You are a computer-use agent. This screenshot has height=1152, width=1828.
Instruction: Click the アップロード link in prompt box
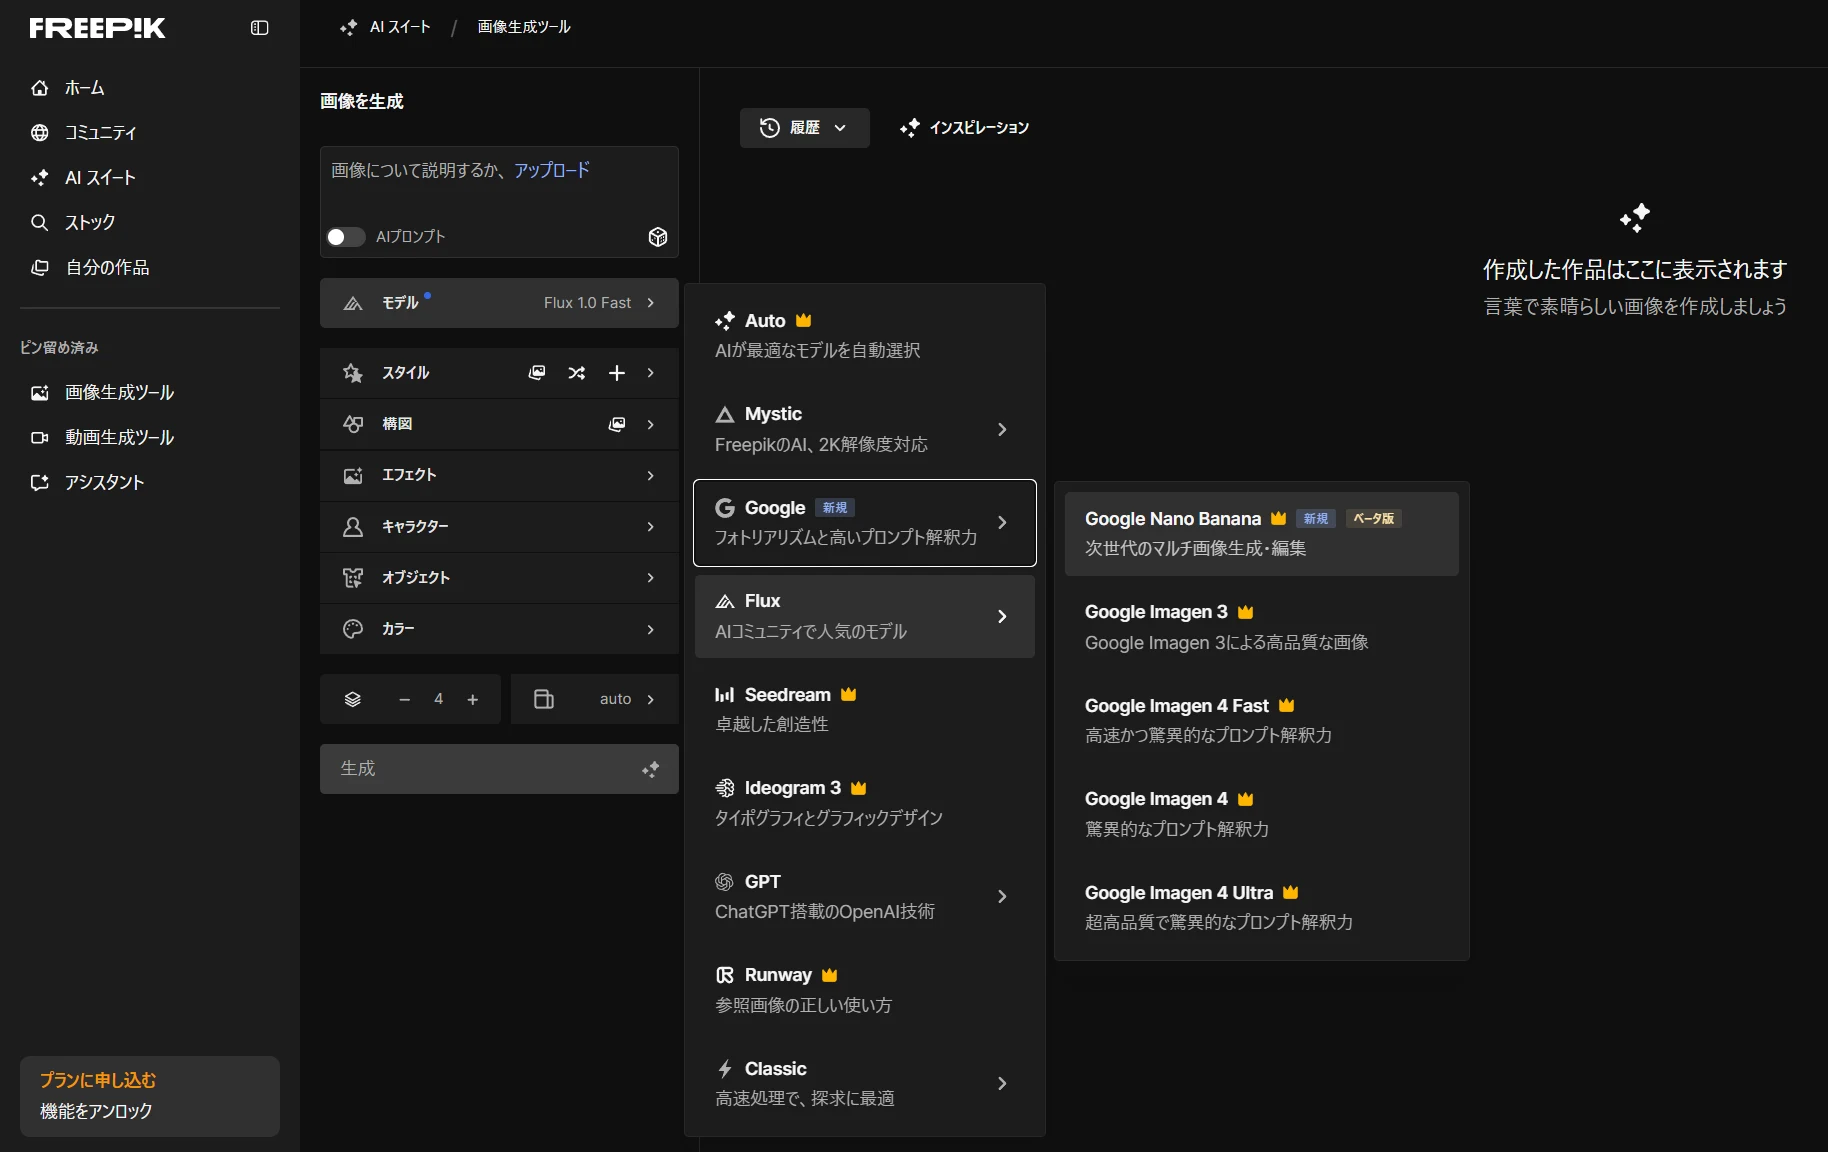pos(552,170)
